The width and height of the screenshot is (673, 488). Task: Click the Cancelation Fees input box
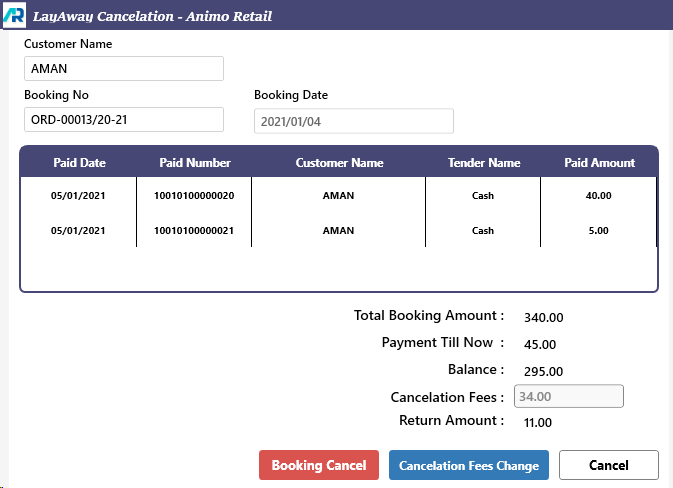pos(568,396)
